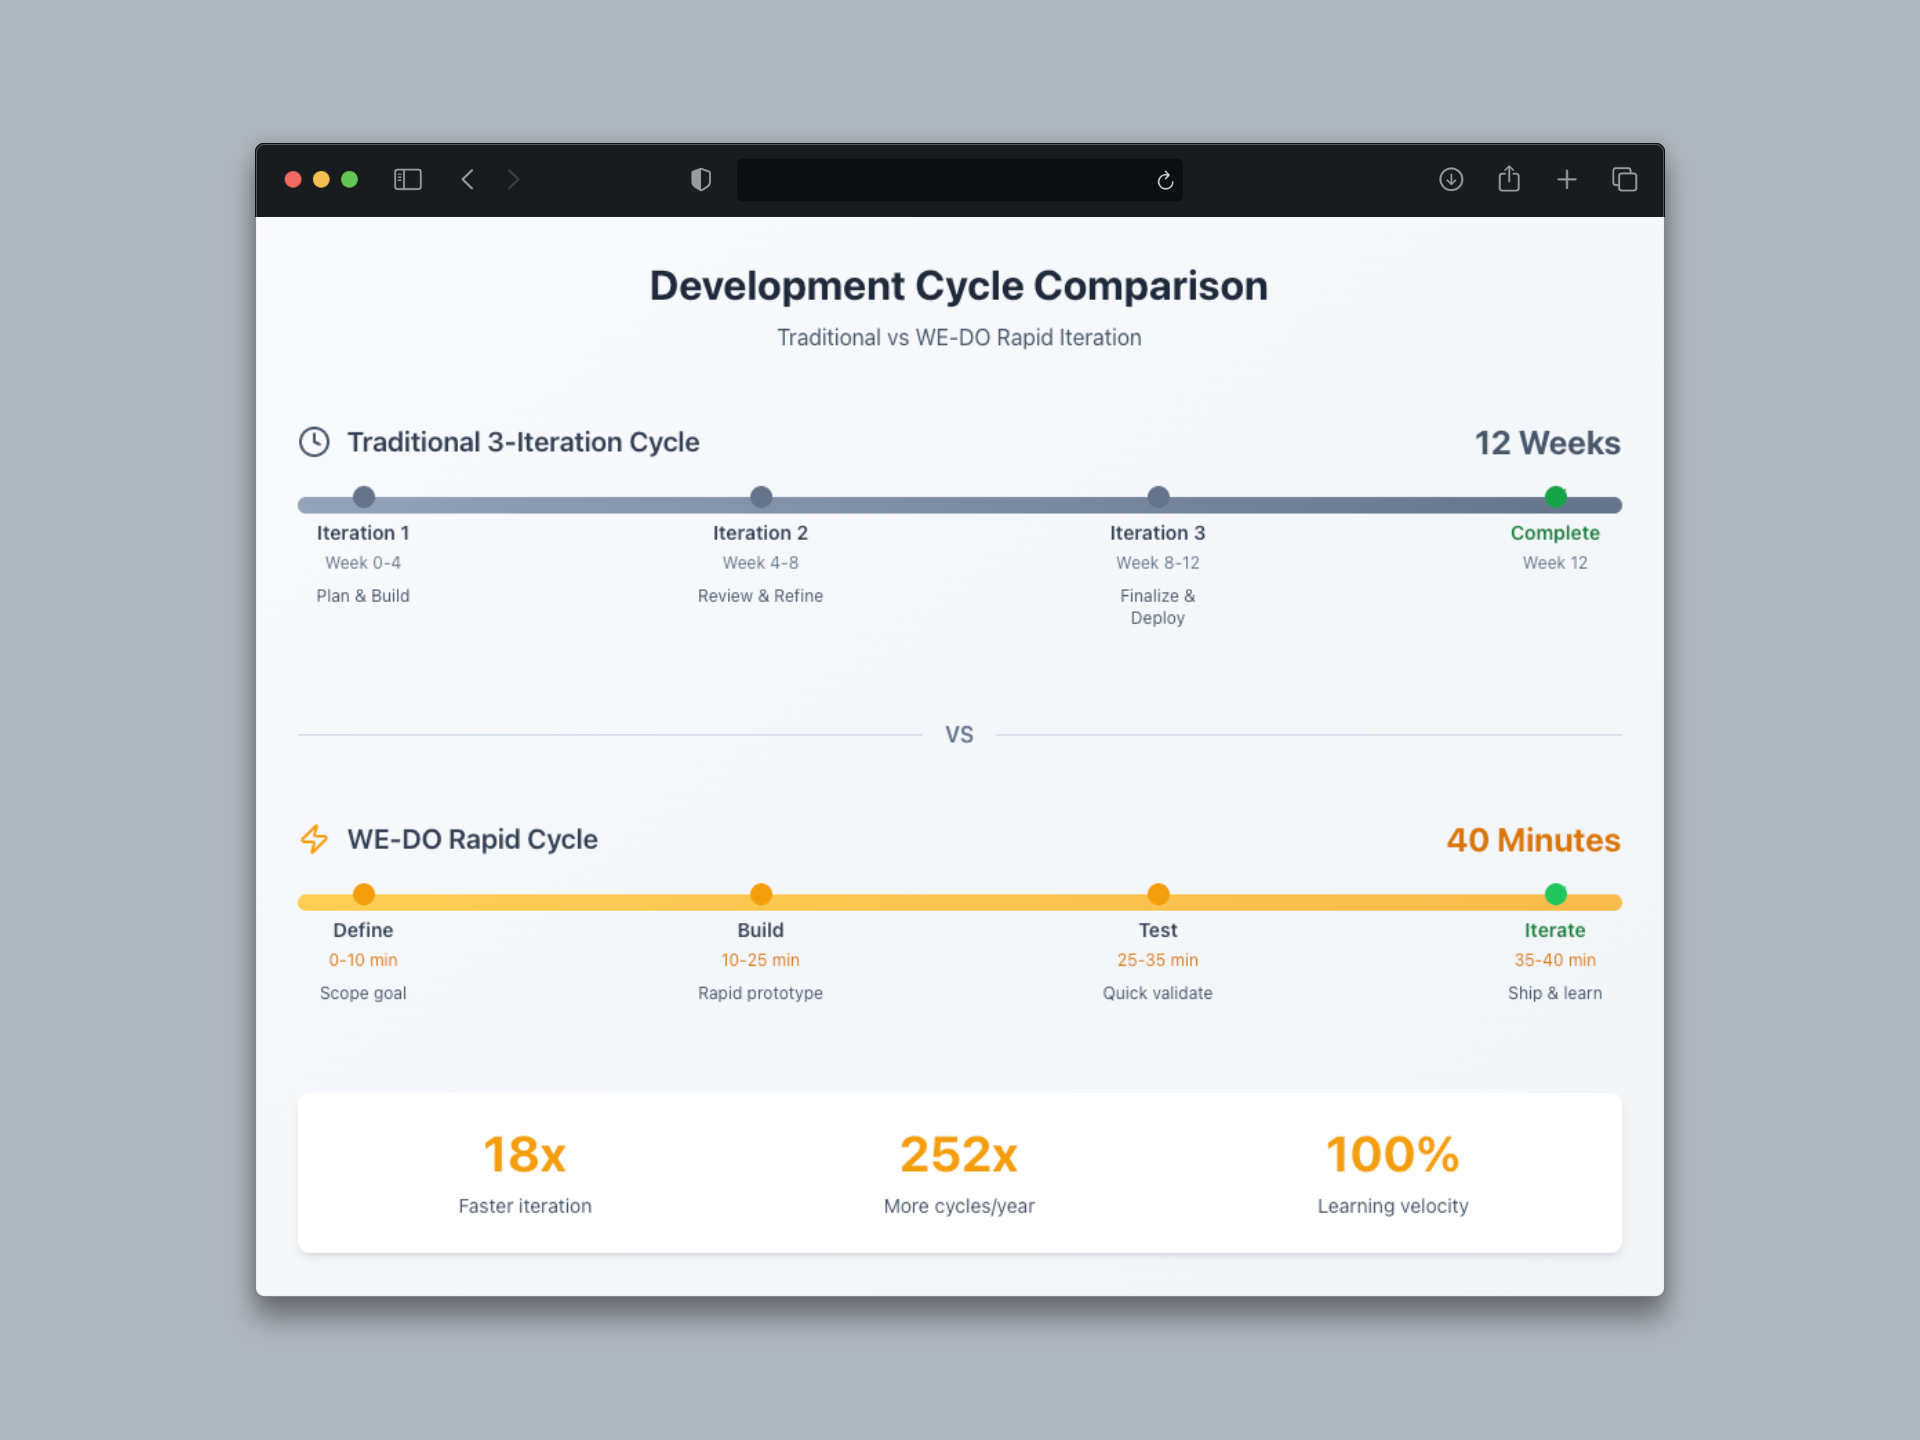Click the Iteration 1 timeline dot

pyautogui.click(x=364, y=497)
